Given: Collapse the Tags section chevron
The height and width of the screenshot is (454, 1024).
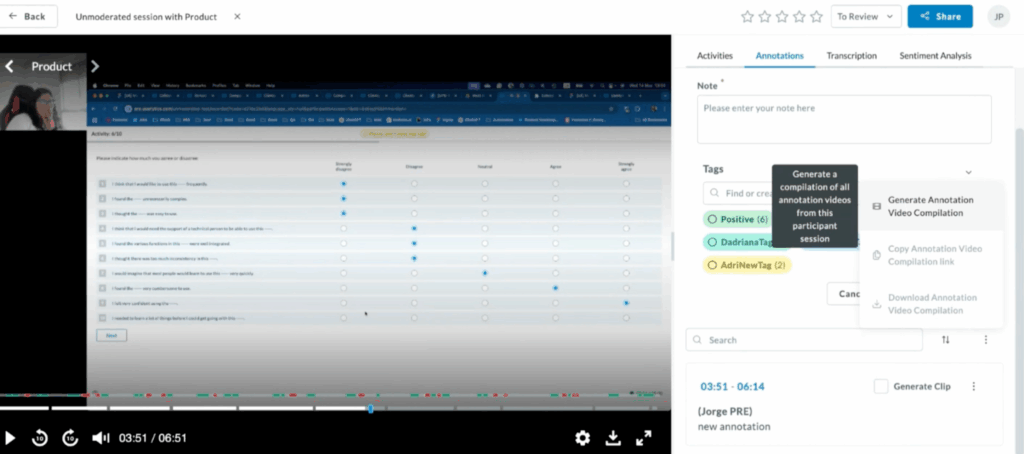Looking at the screenshot, I should pos(968,172).
